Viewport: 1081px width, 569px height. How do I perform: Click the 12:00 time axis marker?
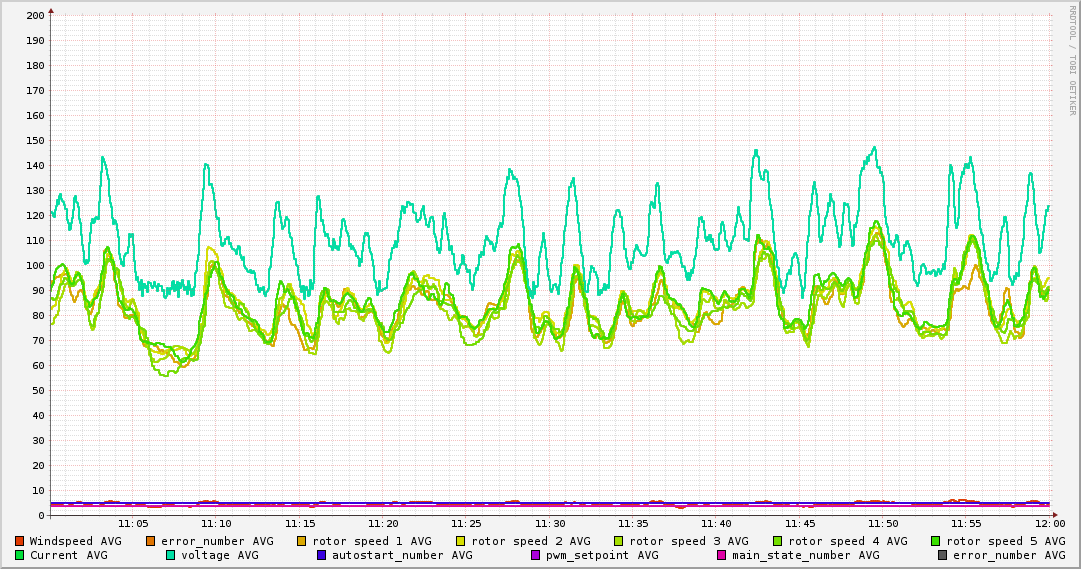[x=1050, y=523]
